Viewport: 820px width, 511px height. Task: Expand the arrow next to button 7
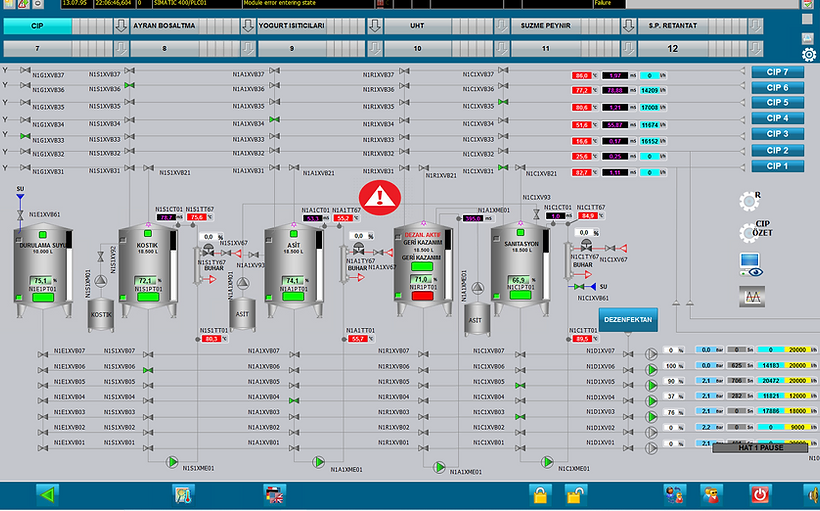(121, 49)
